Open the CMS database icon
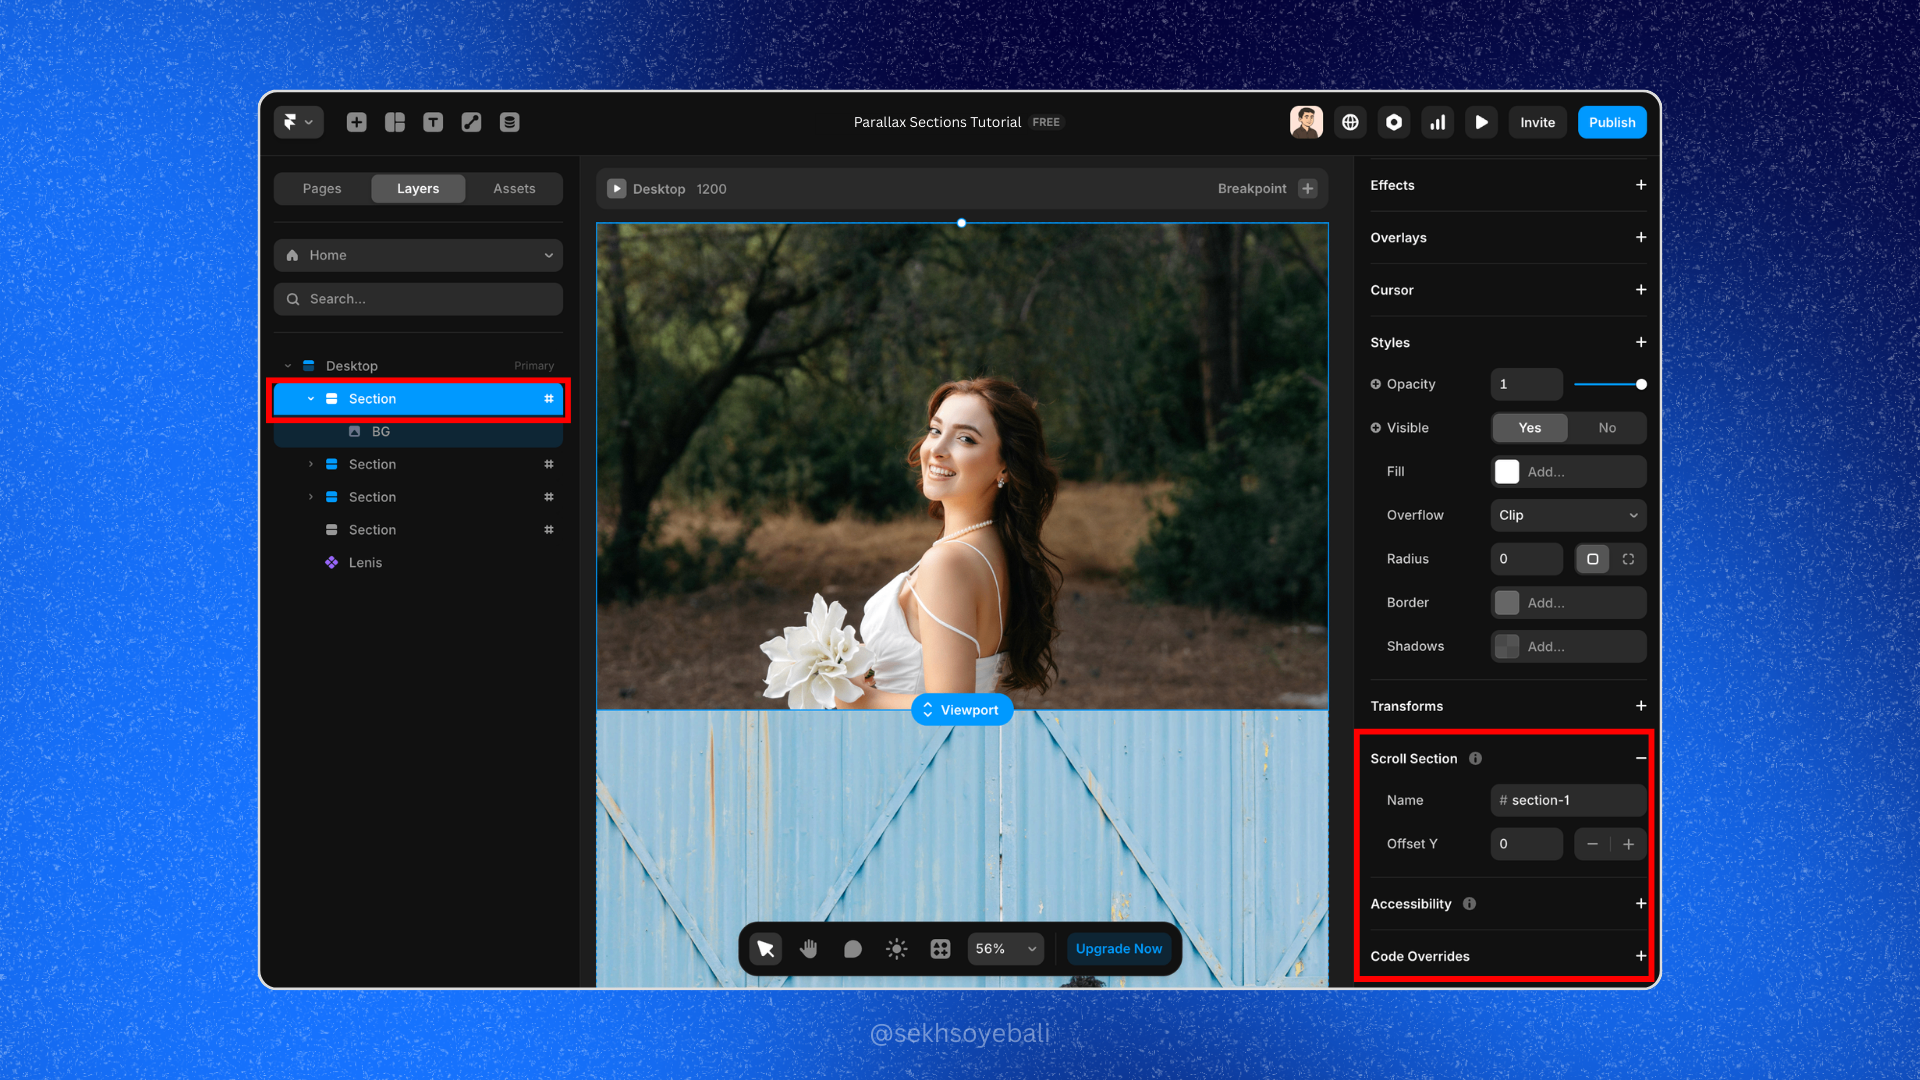The image size is (1920, 1080). (x=509, y=122)
